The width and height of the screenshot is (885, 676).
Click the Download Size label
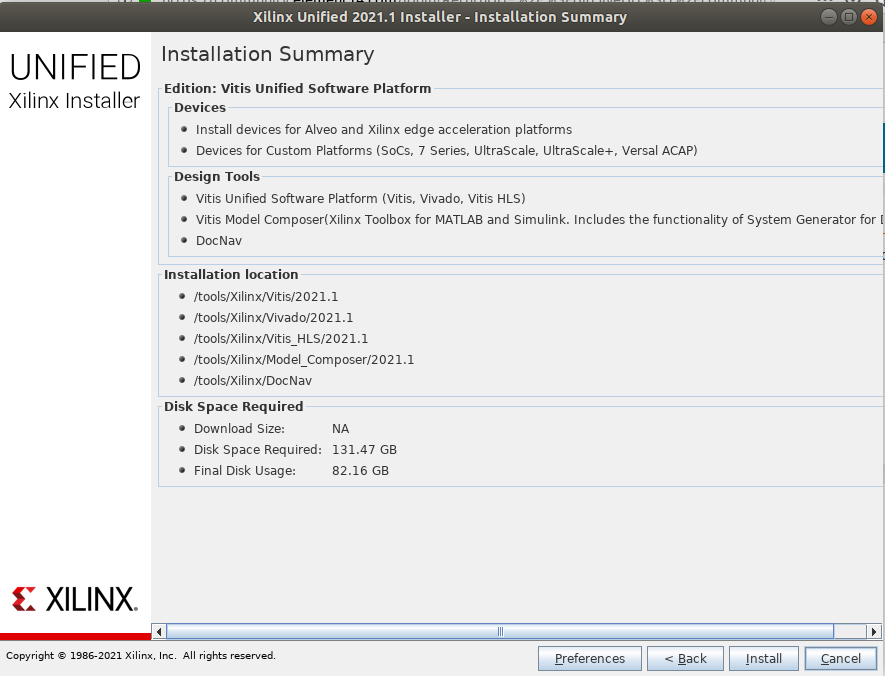click(239, 429)
